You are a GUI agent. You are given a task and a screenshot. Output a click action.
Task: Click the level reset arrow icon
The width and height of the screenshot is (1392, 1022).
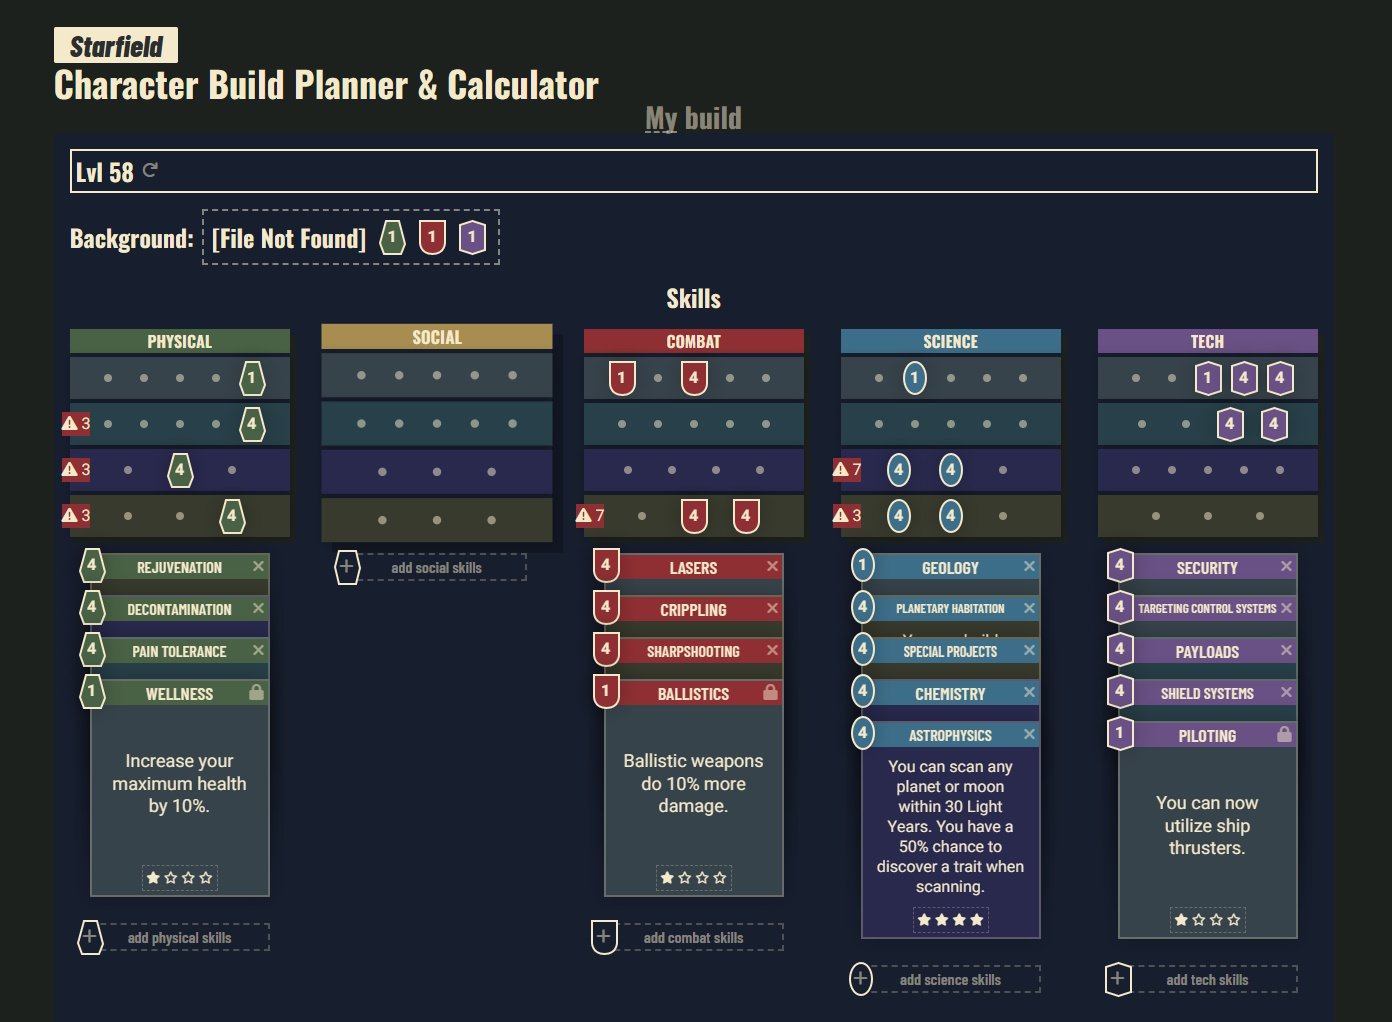click(x=150, y=170)
